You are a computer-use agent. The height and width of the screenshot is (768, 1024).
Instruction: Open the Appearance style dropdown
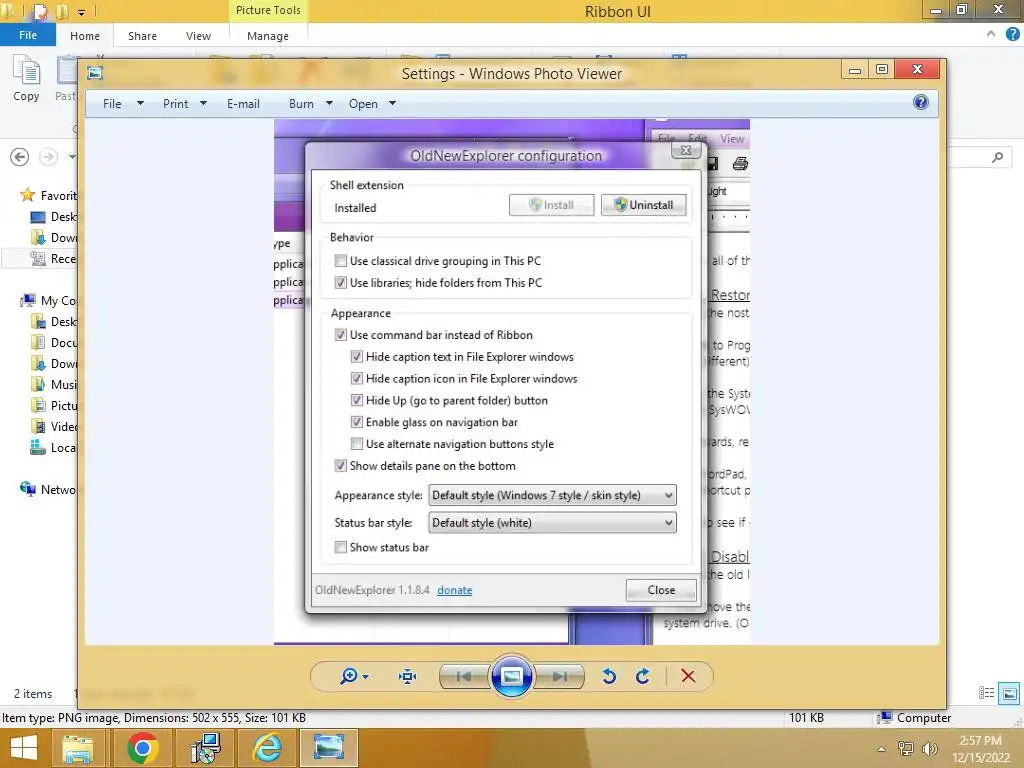coord(552,495)
